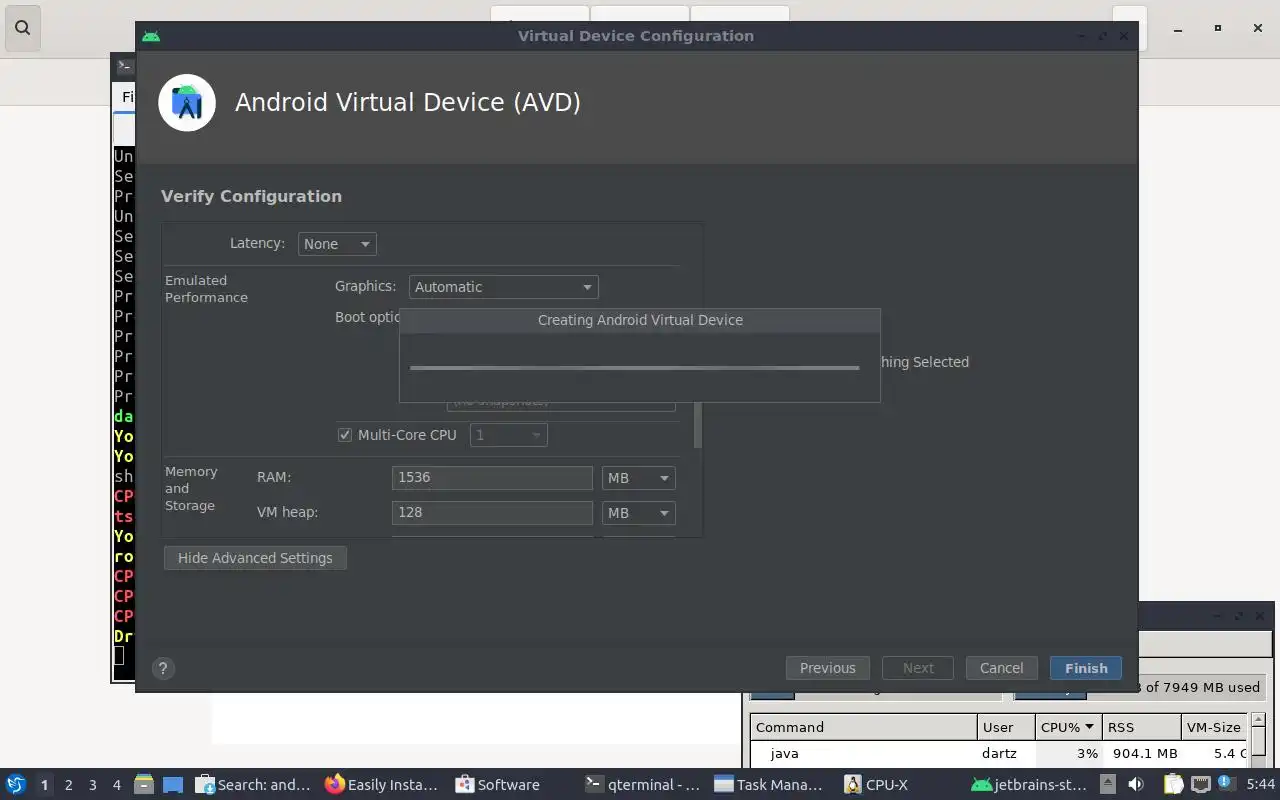1280x800 pixels.
Task: Click the Previous button
Action: [827, 668]
